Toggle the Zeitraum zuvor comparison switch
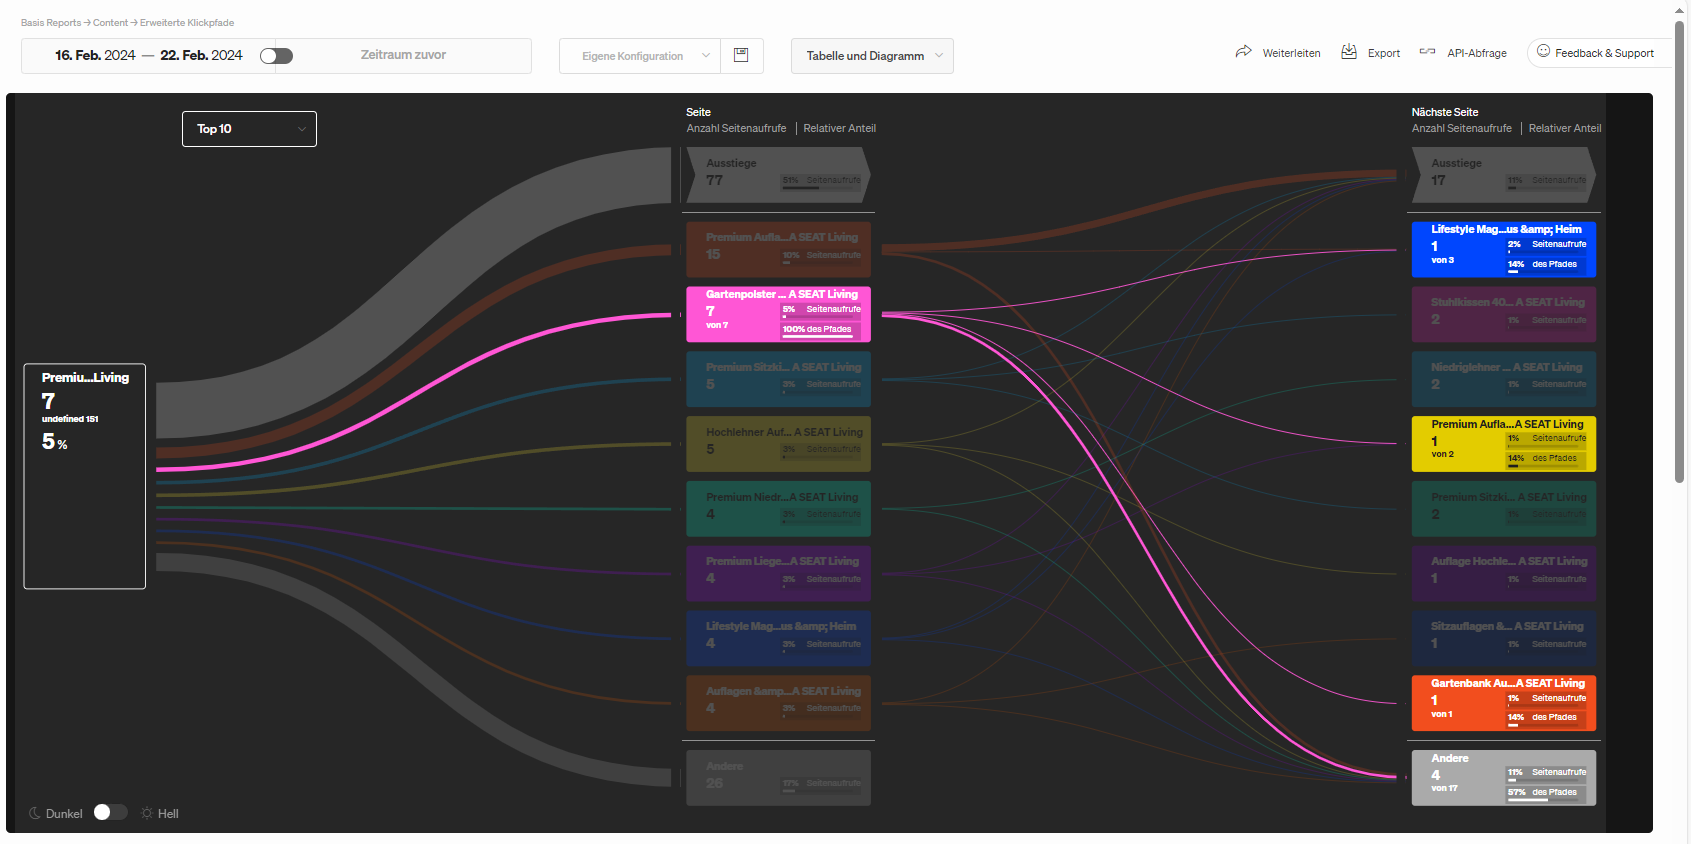 276,56
